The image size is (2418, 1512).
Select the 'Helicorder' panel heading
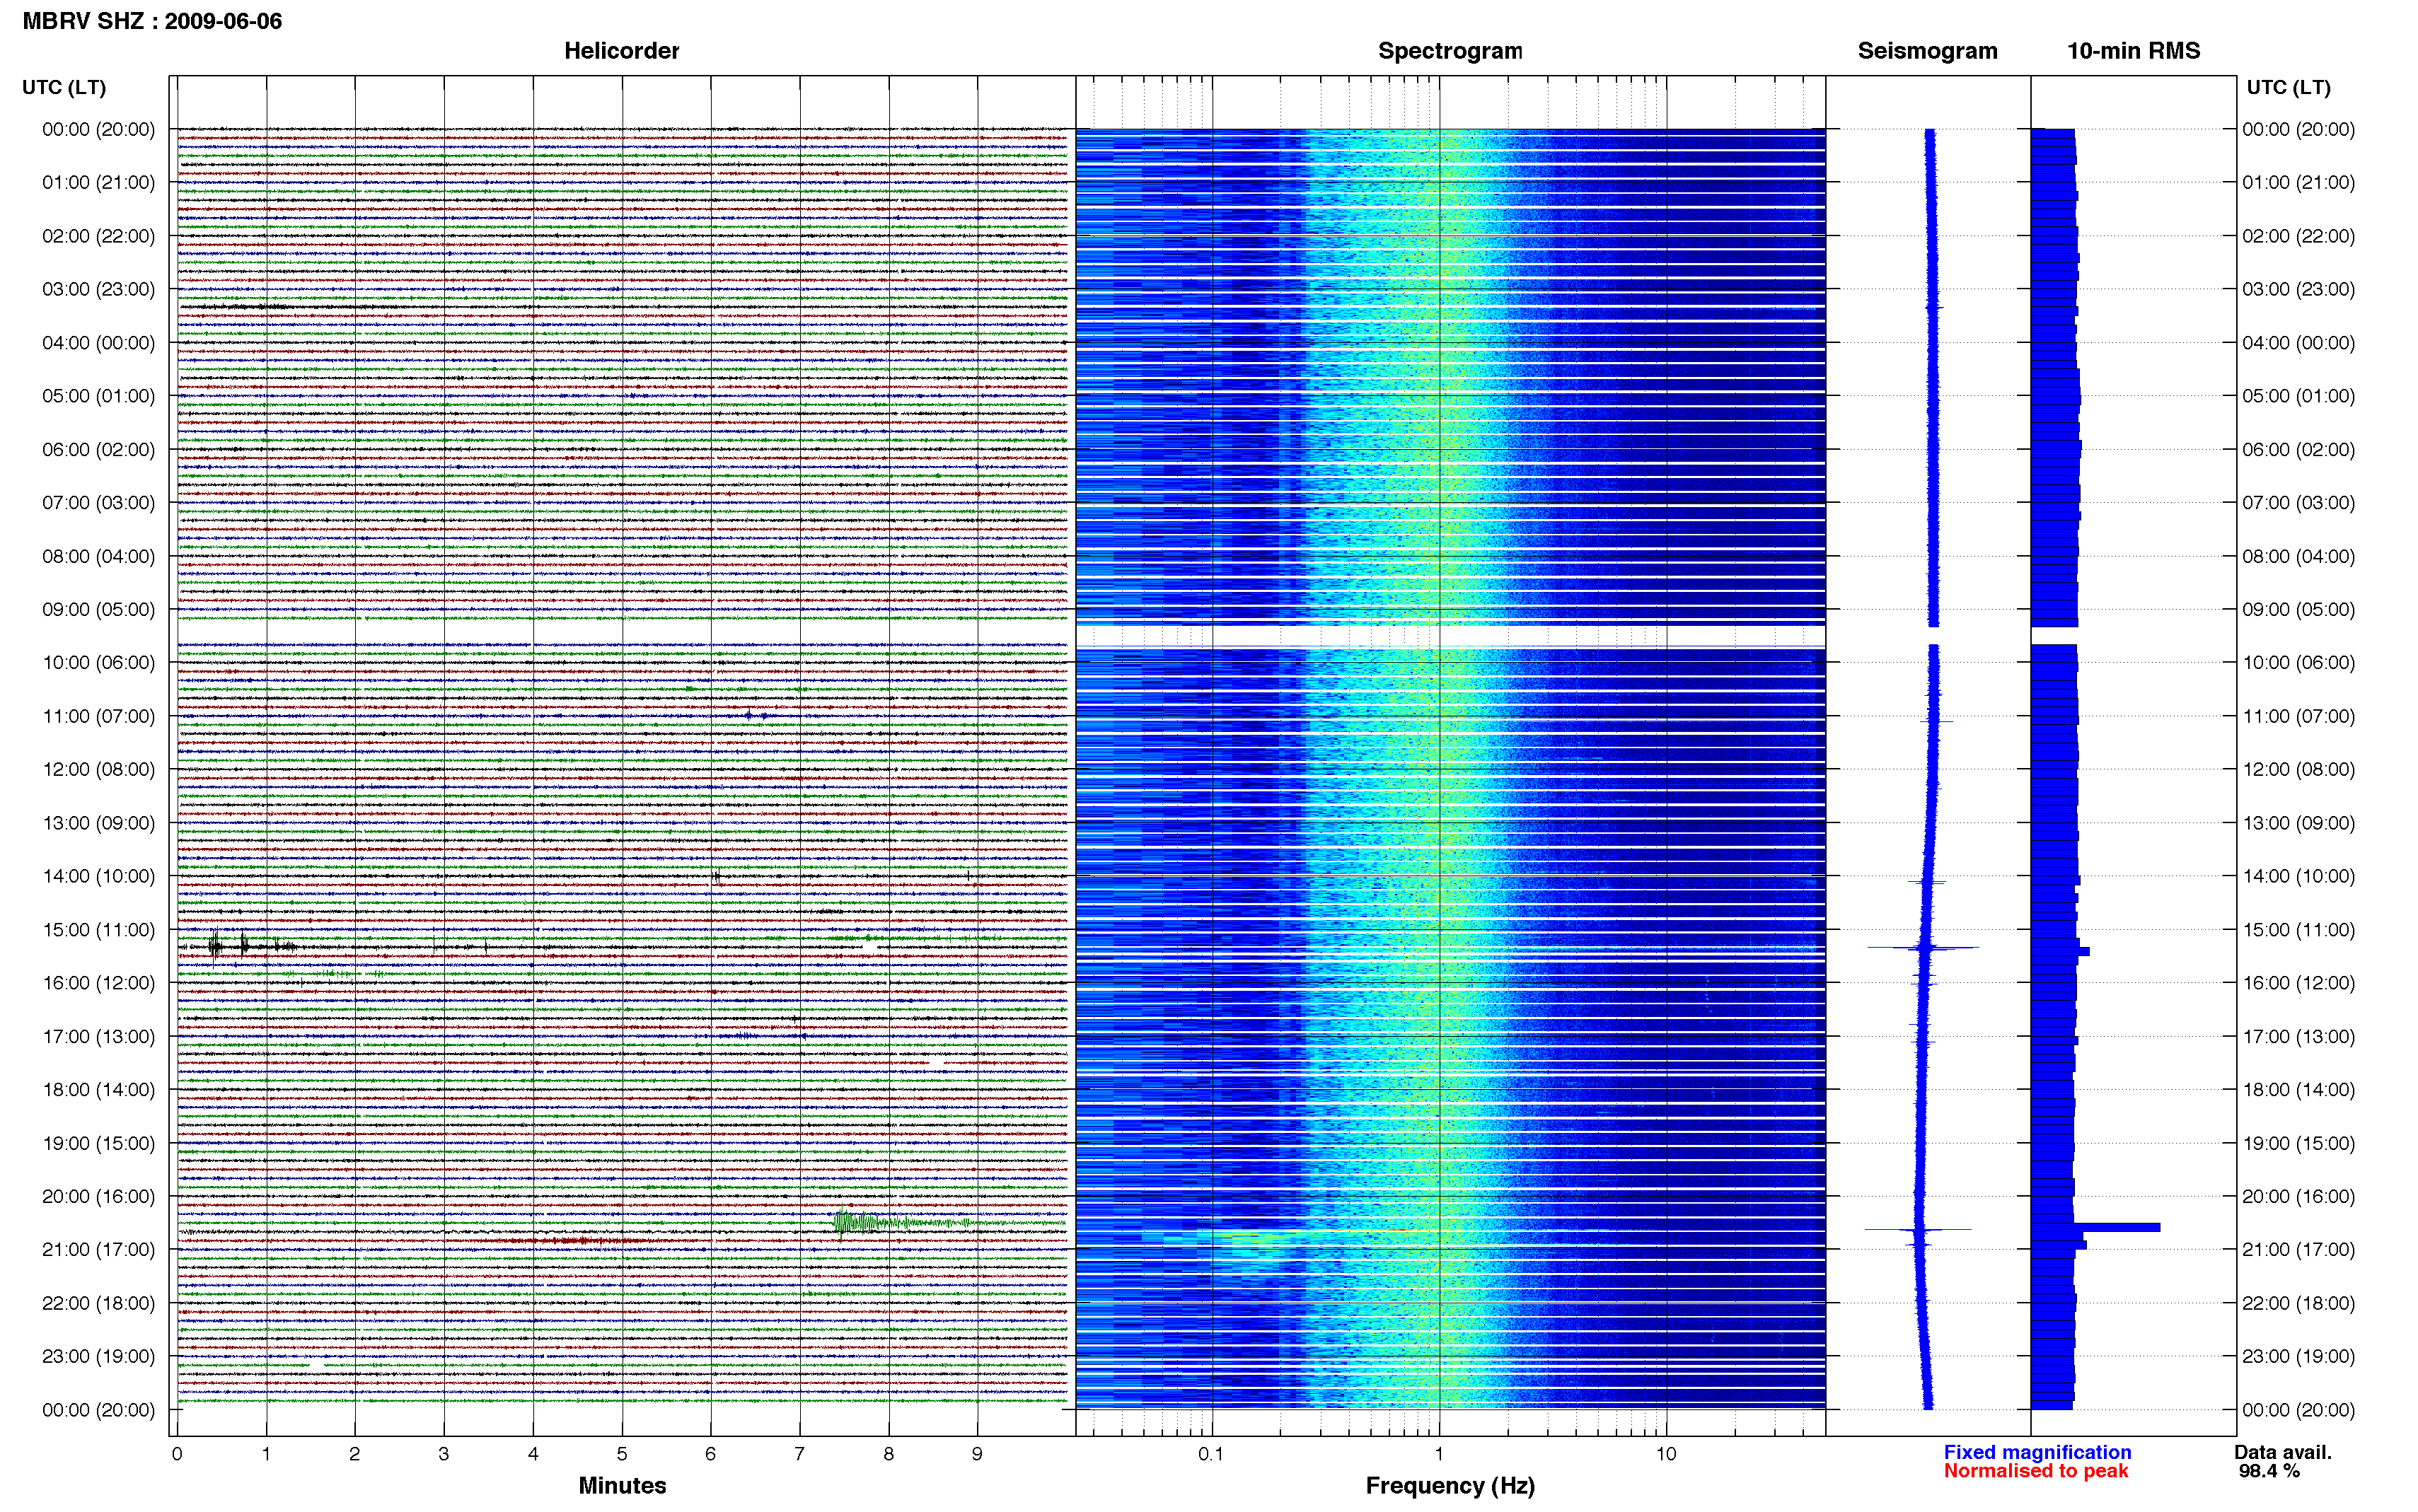click(x=621, y=51)
